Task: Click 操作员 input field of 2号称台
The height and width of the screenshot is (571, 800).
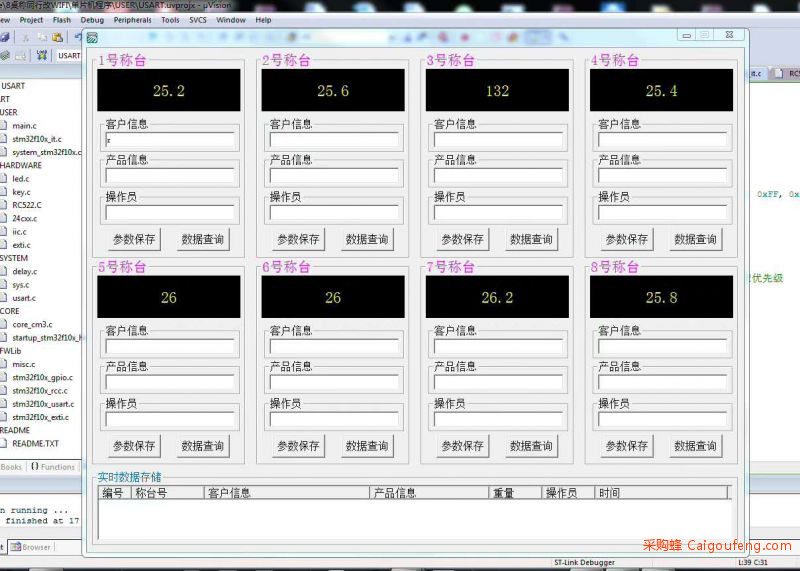Action: [334, 213]
